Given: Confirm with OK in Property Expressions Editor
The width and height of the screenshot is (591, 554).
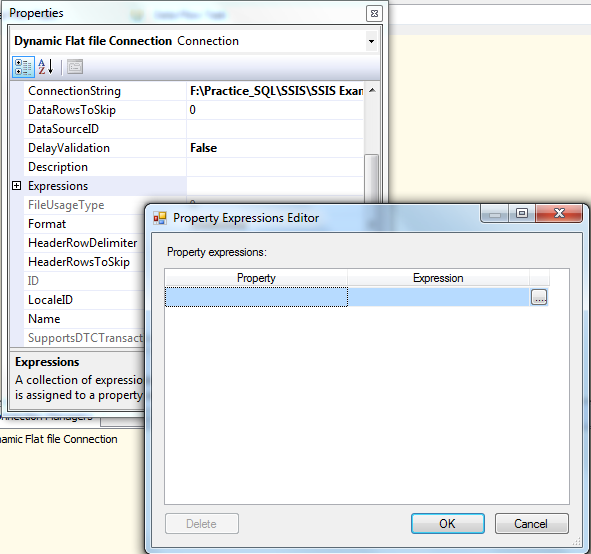Looking at the screenshot, I should (x=448, y=523).
